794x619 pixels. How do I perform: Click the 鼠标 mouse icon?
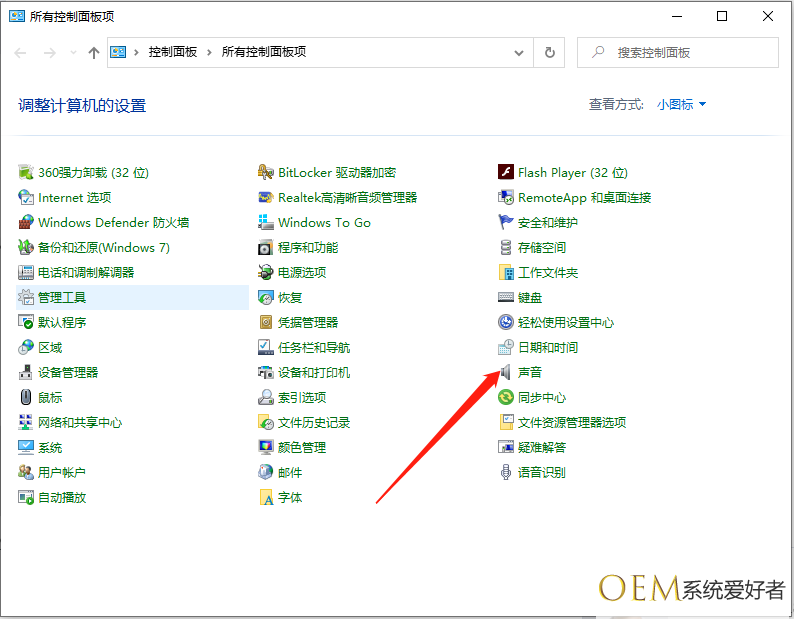[26, 397]
